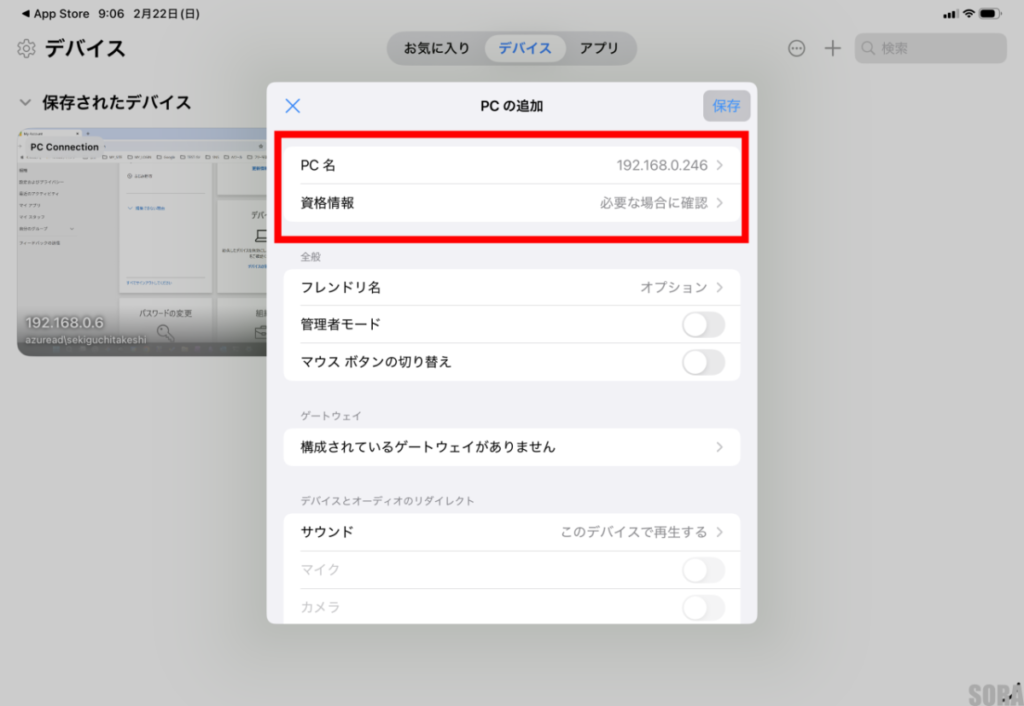Enable the 管理者モード switch

point(703,325)
